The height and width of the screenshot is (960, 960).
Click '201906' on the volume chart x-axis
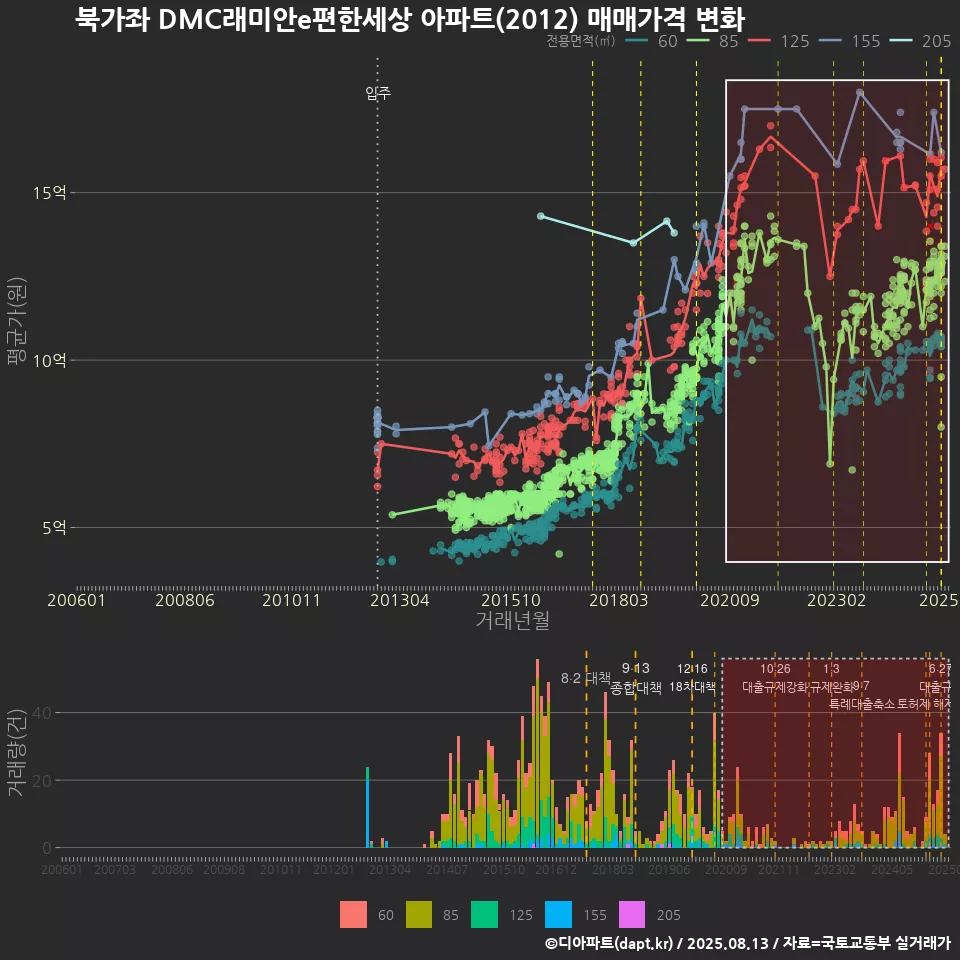(x=669, y=869)
